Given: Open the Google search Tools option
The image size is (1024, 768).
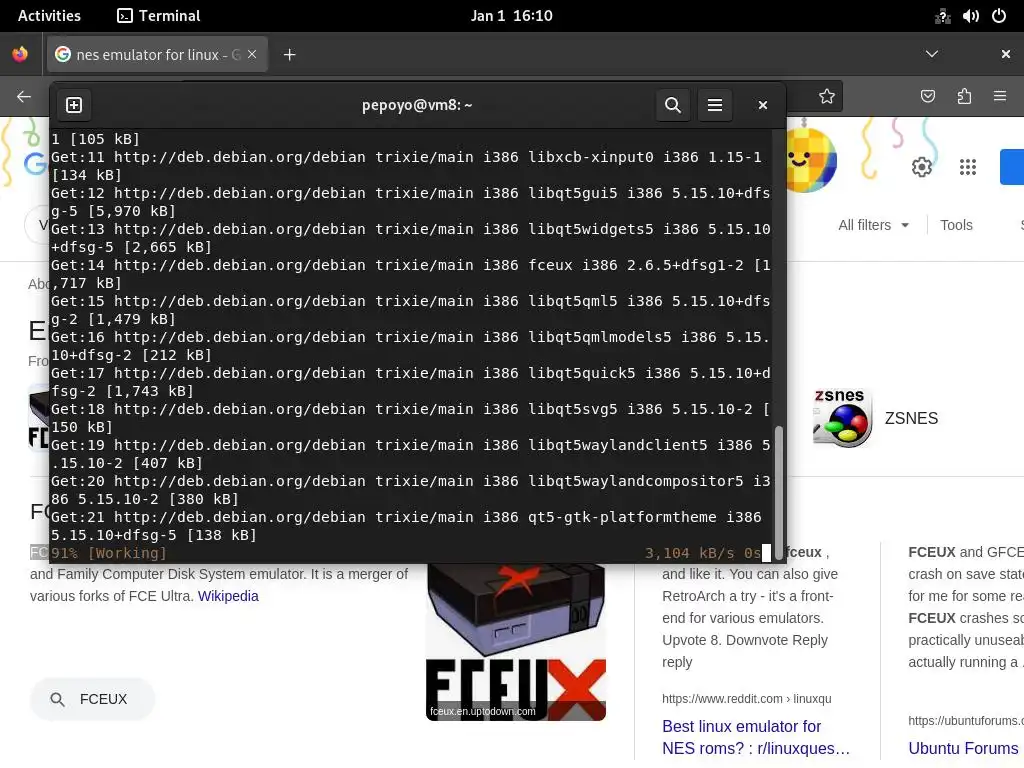Looking at the screenshot, I should [956, 225].
